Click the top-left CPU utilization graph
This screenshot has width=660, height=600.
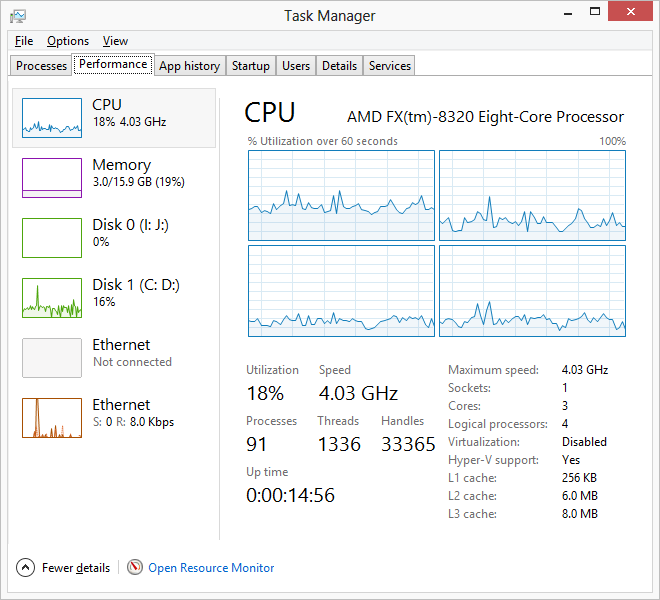coord(341,195)
